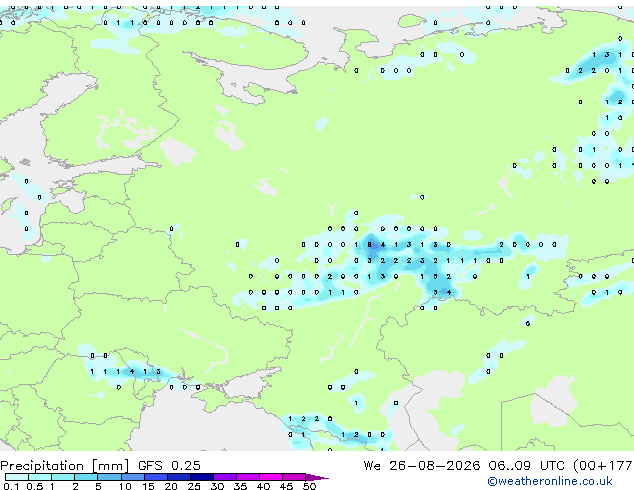634x490 pixels.
Task: Pick the 0.5–1 mm legend color swatch
Action: [40, 477]
